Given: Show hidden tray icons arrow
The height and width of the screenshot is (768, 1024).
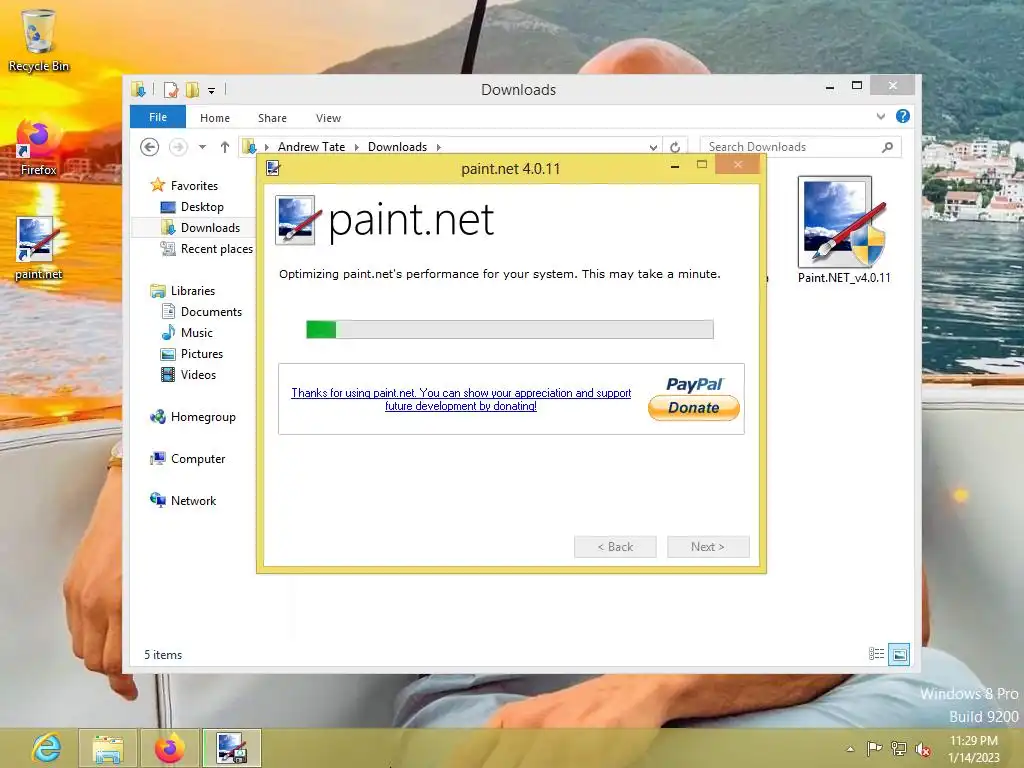Looking at the screenshot, I should point(850,749).
